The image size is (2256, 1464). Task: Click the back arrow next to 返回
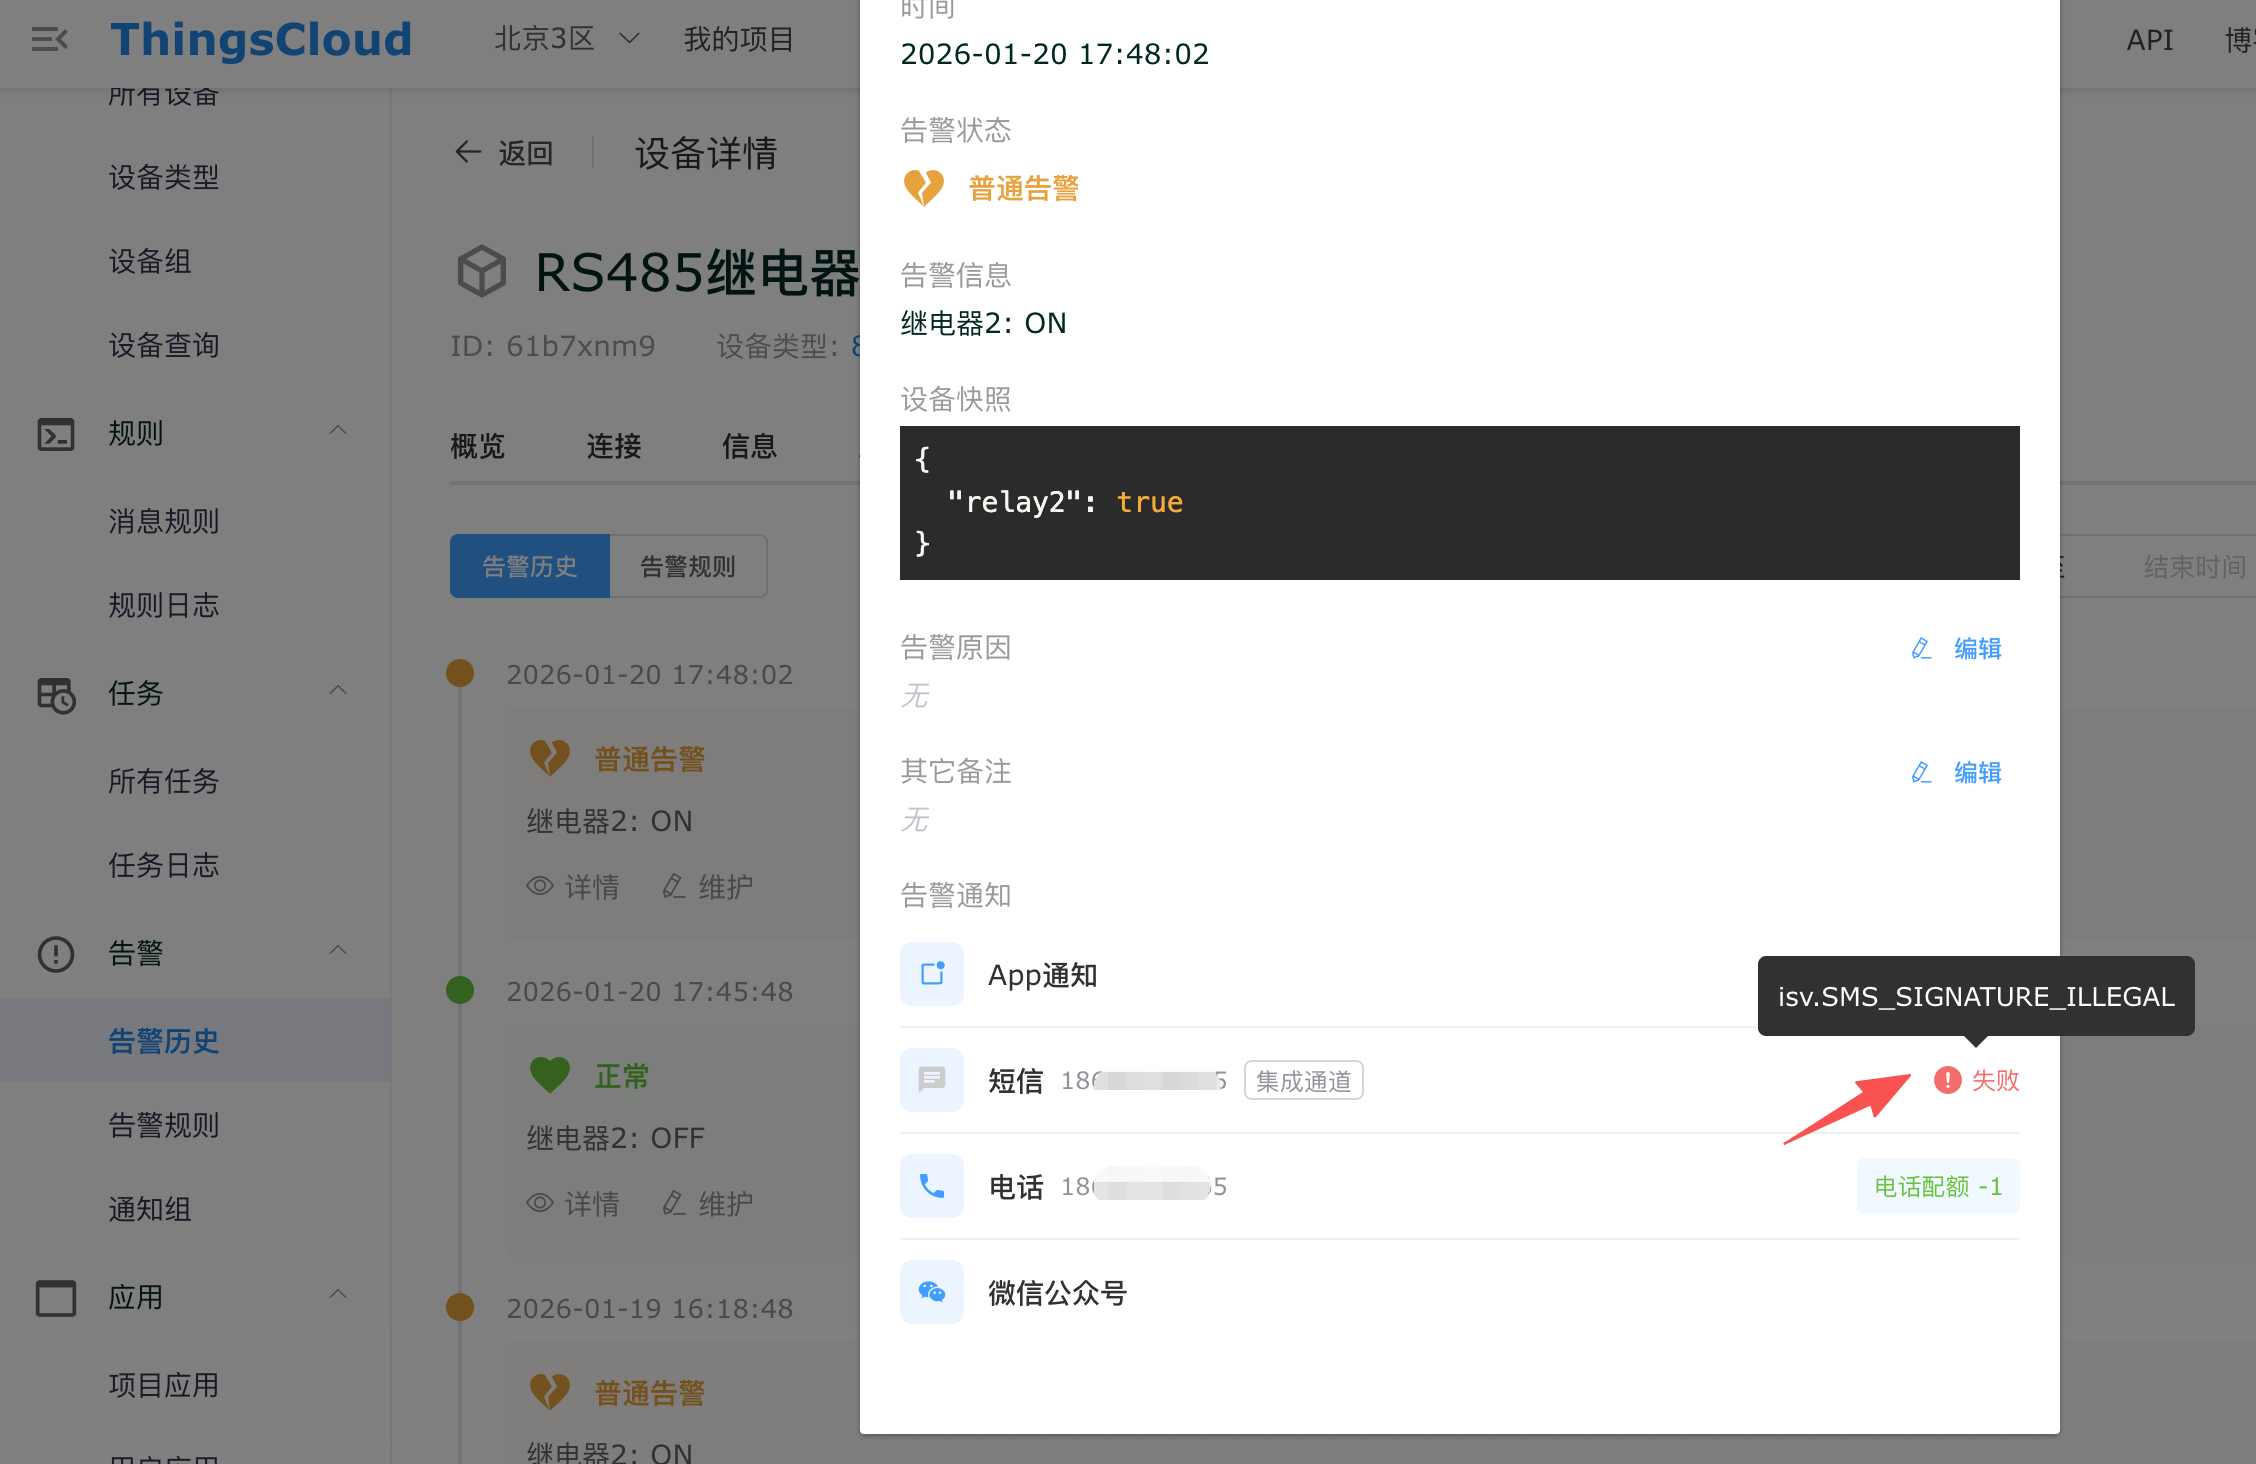pyautogui.click(x=468, y=152)
